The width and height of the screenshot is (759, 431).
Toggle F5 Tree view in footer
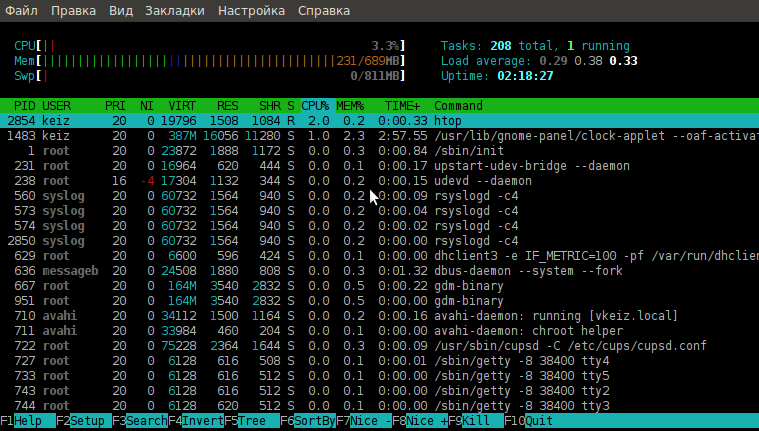pyautogui.click(x=252, y=421)
